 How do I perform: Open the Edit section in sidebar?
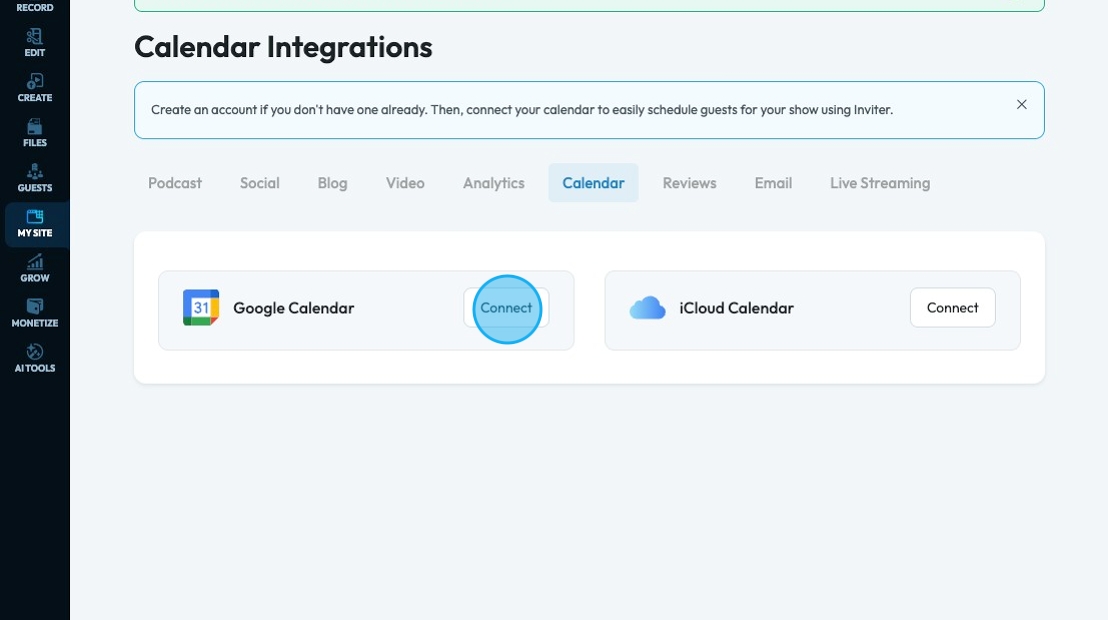click(35, 43)
